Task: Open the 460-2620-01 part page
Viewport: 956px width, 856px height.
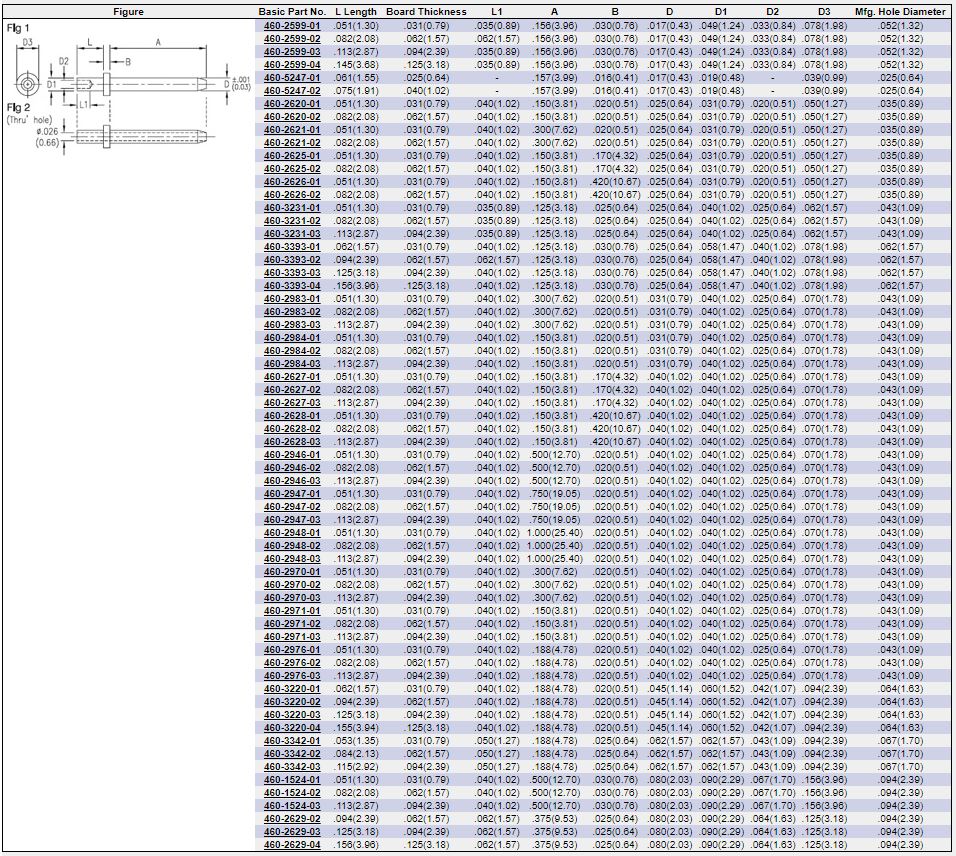Action: [x=292, y=104]
